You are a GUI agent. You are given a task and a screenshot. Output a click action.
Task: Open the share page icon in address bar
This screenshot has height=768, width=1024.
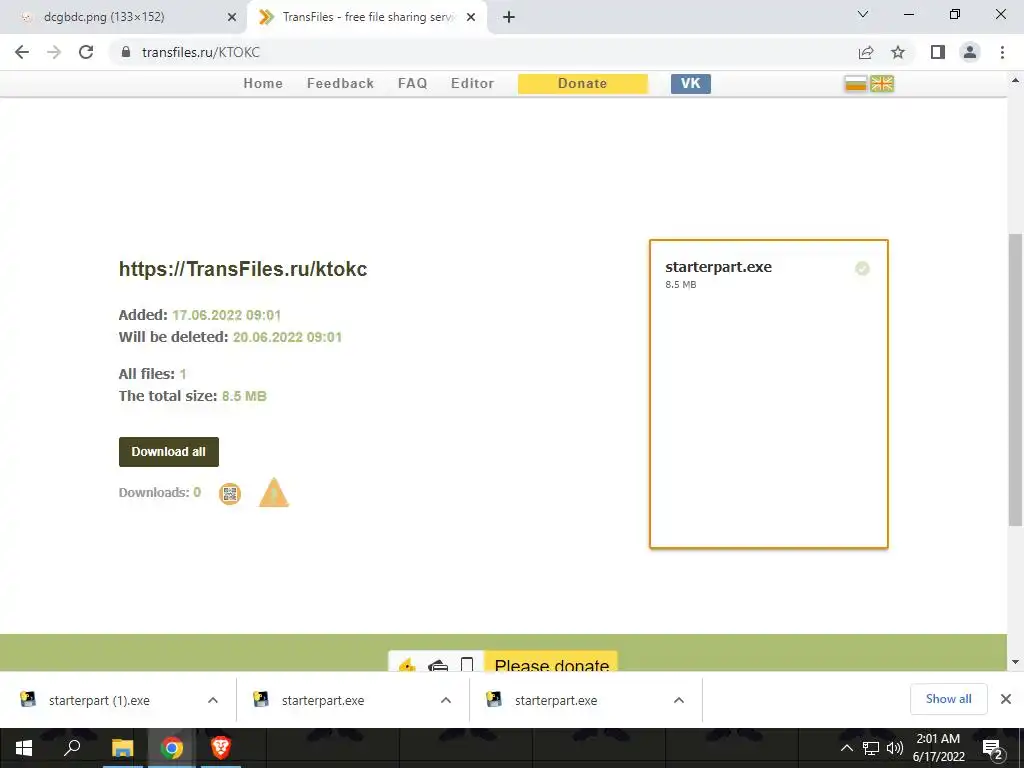click(x=866, y=52)
